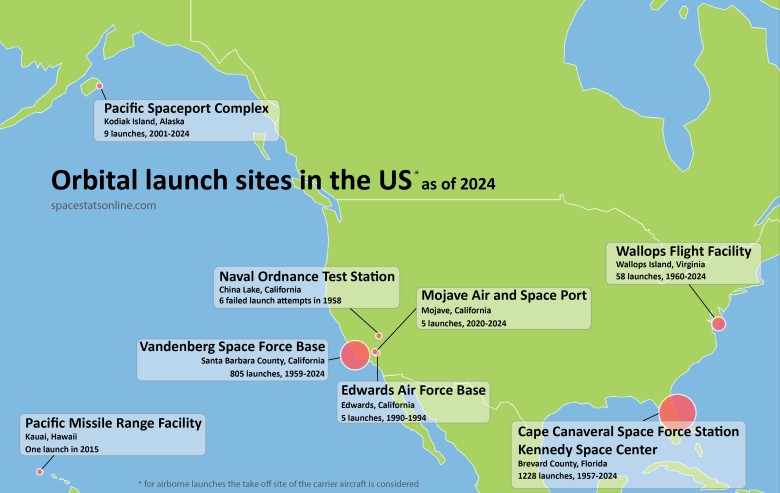Screen dimensions: 780x493
Task: Select the Naval Ordnance Test Station heading
Action: 306,275
